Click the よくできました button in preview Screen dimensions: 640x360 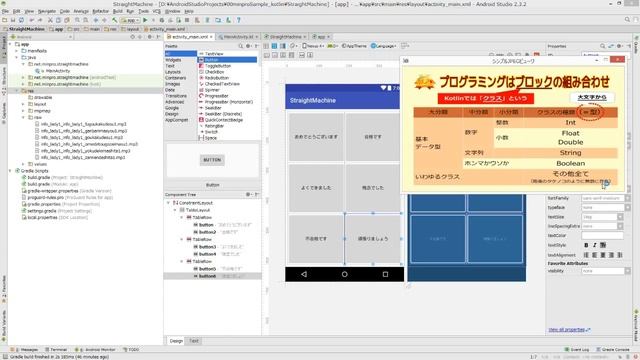pyautogui.click(x=316, y=188)
